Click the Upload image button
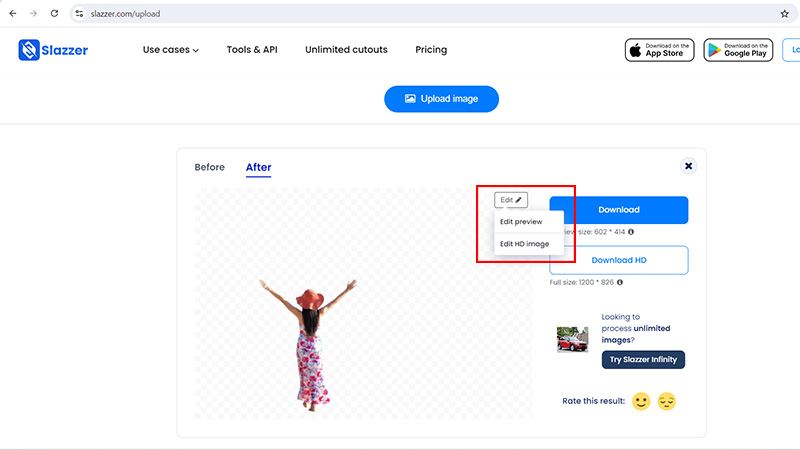800x450 pixels. click(441, 99)
